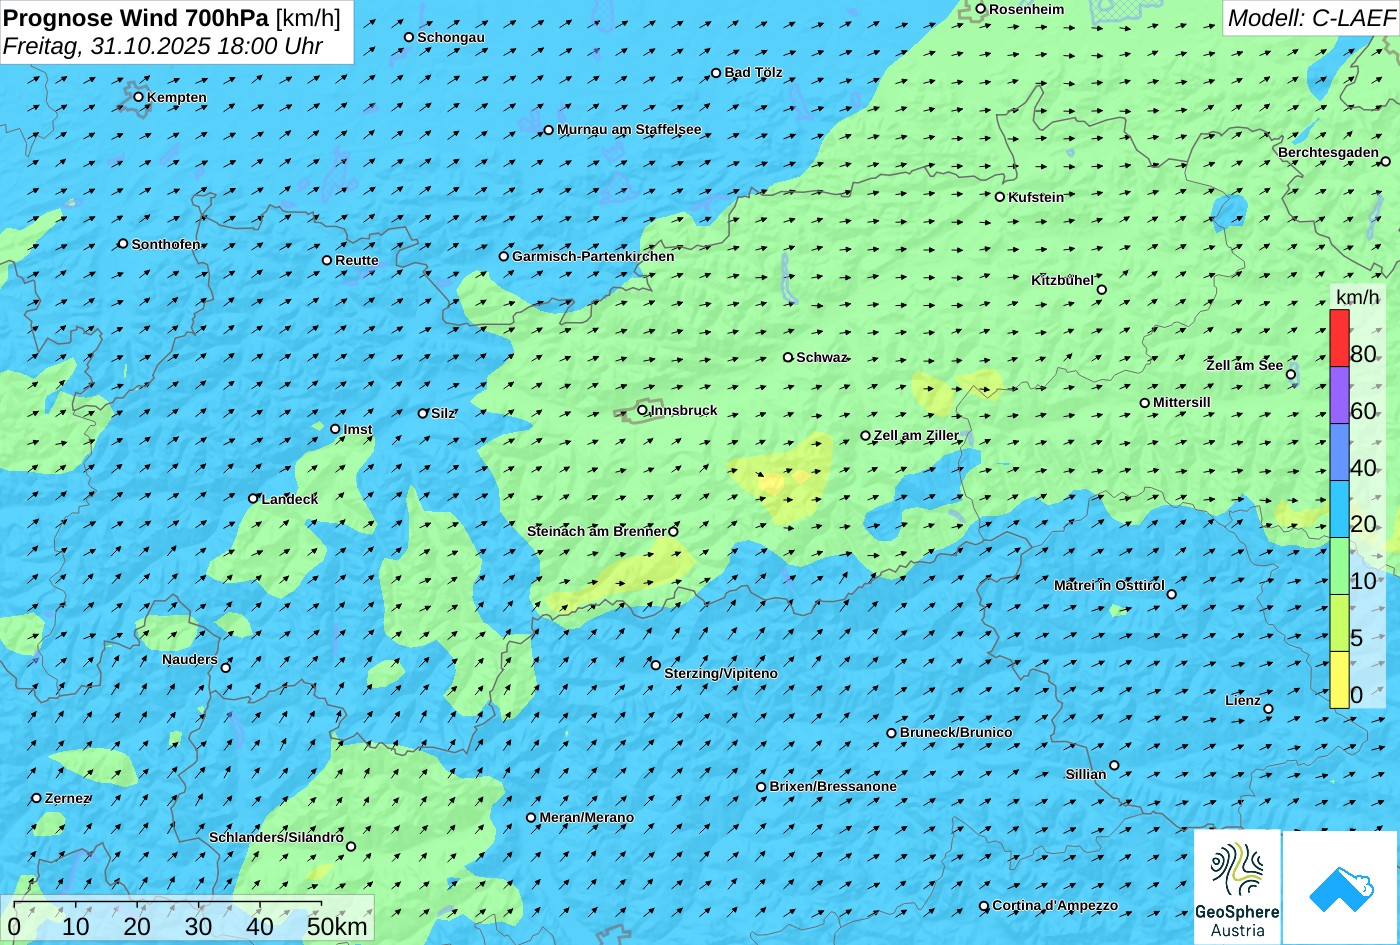Image resolution: width=1400 pixels, height=945 pixels.
Task: Click the Kempten location marker
Action: pos(139,97)
